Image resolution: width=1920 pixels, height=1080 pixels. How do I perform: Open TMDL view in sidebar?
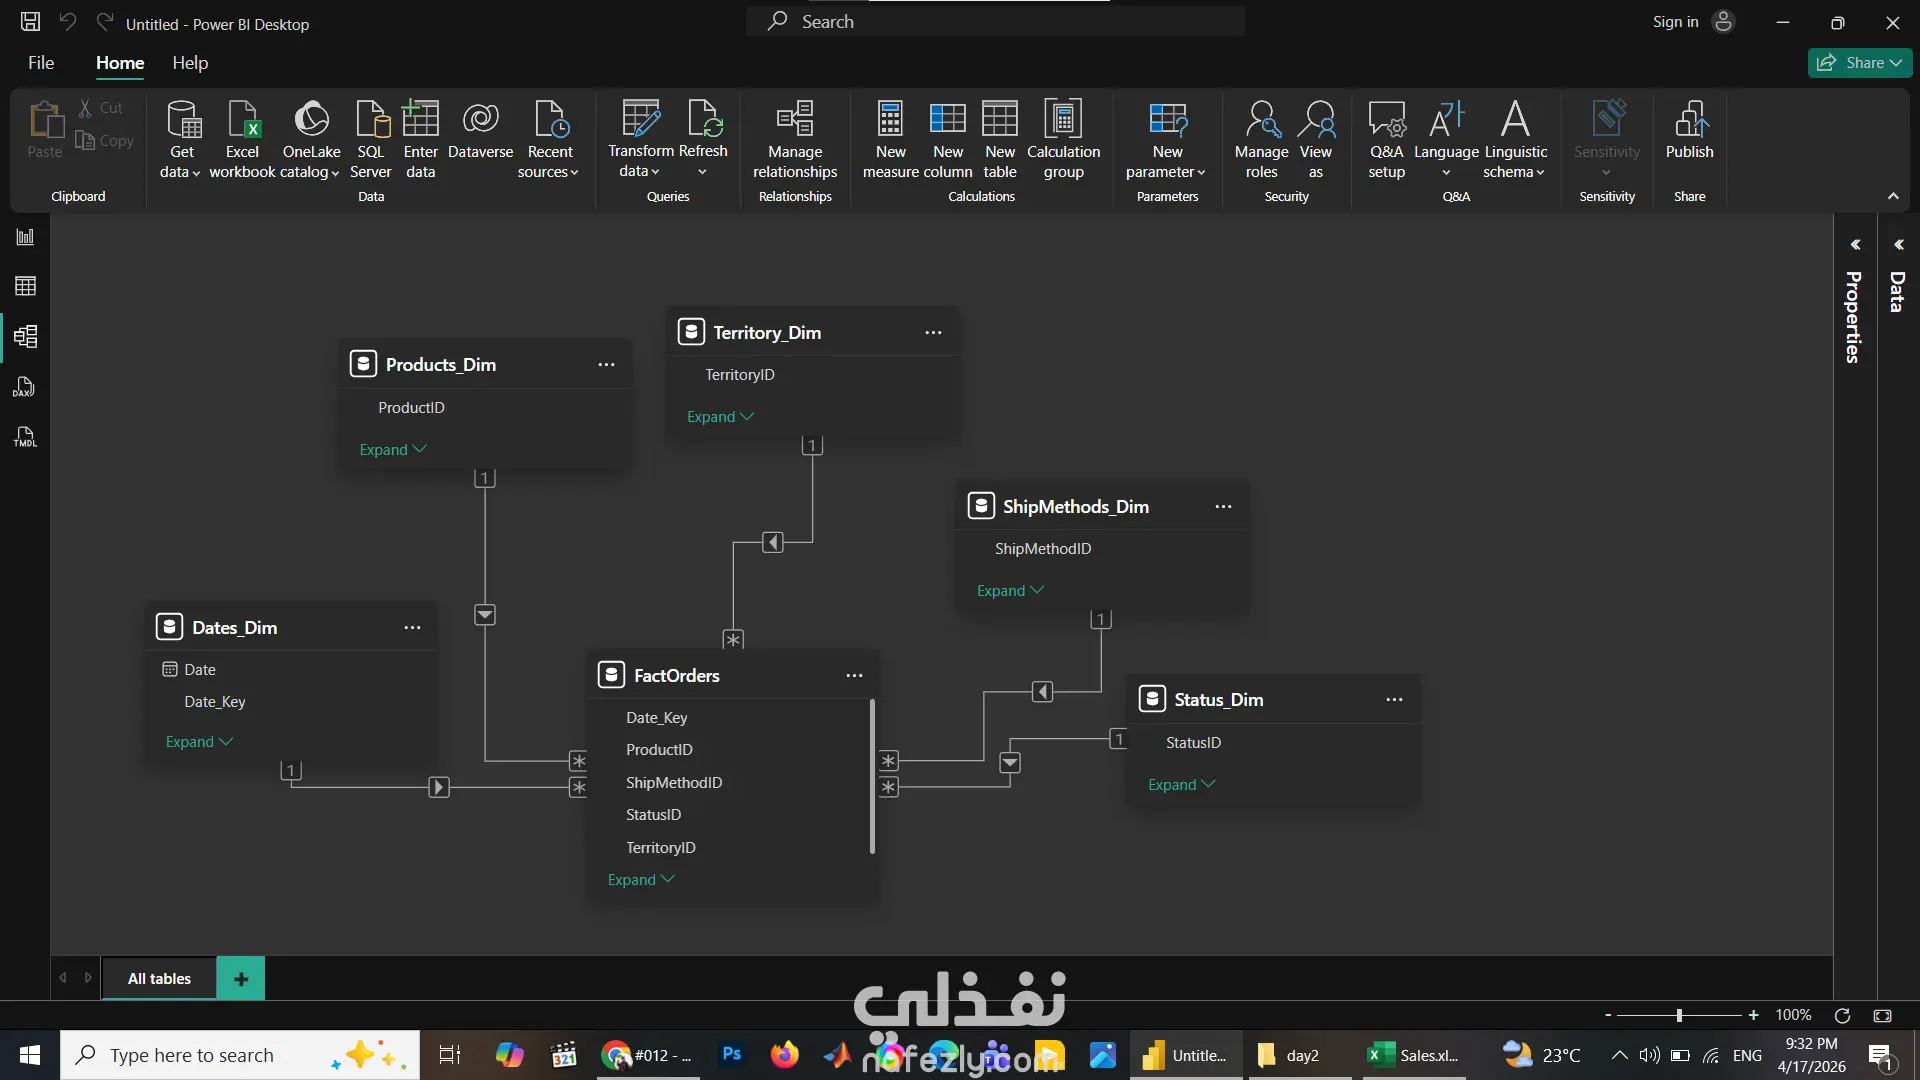point(25,437)
